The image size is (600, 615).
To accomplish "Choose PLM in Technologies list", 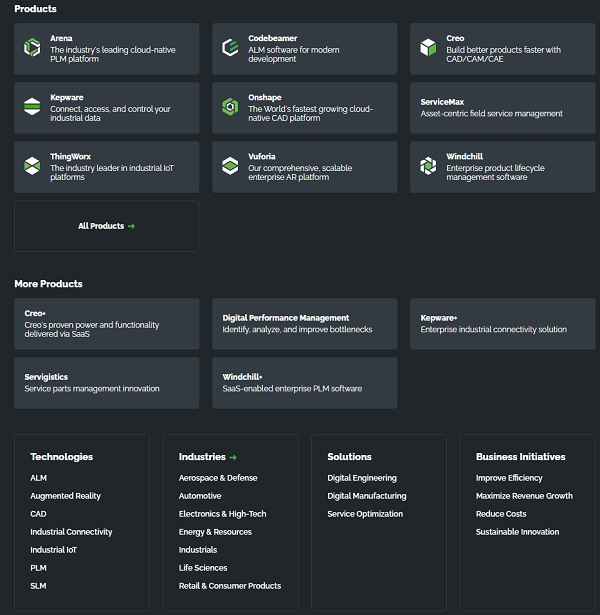I will pyautogui.click(x=38, y=568).
